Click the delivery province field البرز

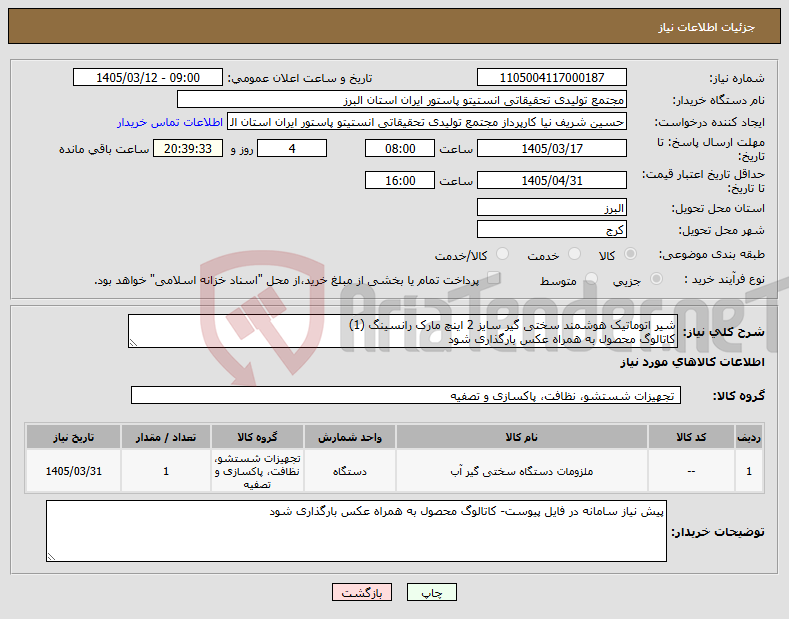click(551, 207)
